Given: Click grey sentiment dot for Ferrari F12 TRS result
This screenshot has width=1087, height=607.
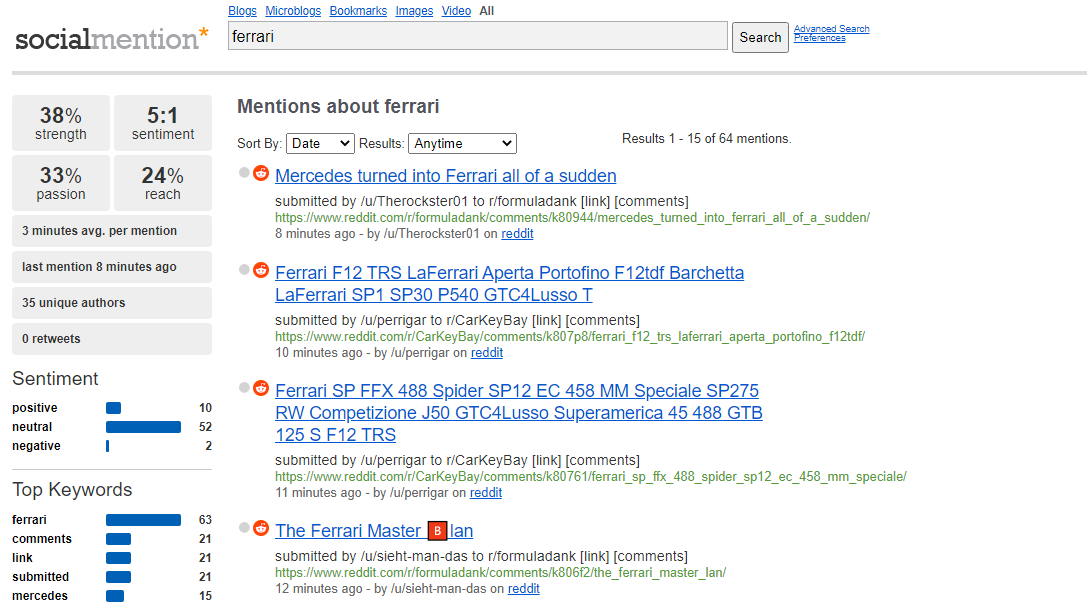Looking at the screenshot, I should 244,270.
